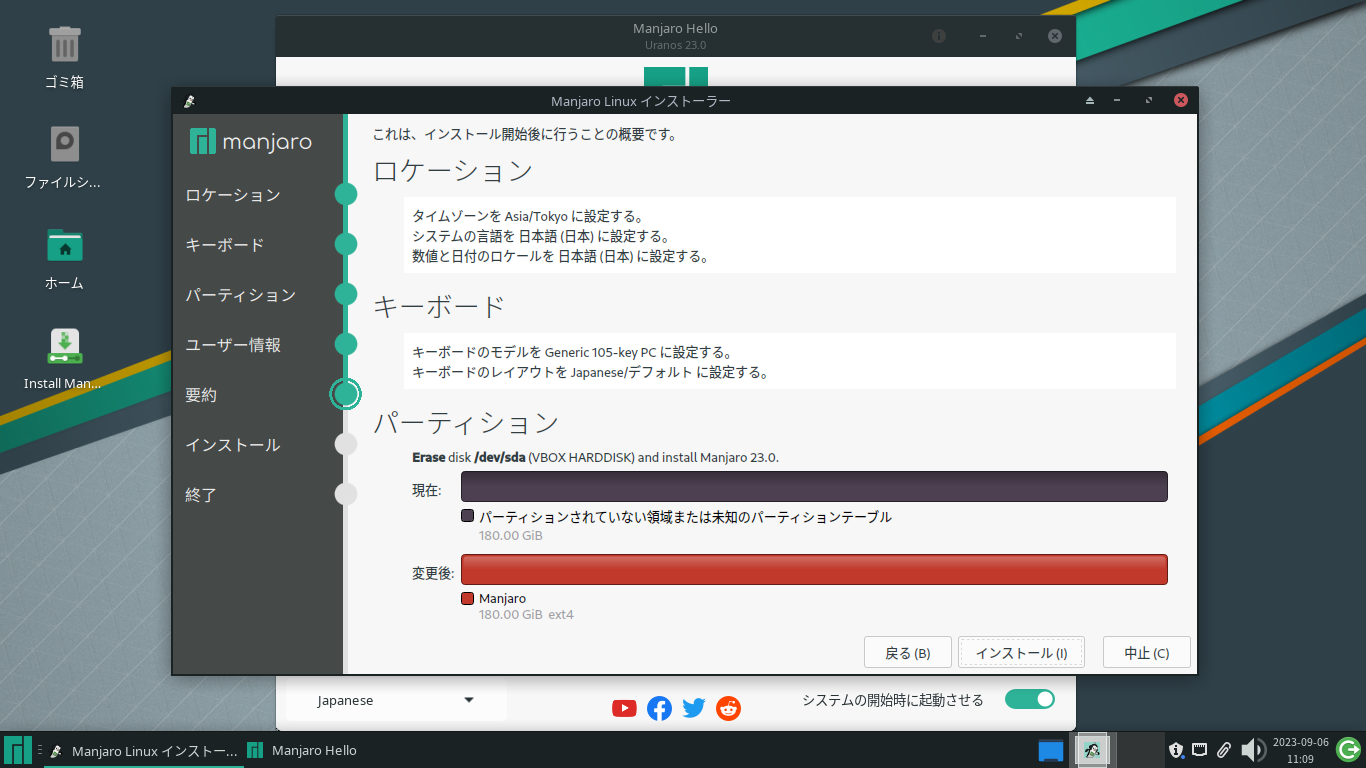The image size is (1366, 768).
Task: Open the clipboard paperclip tray icon
Action: click(x=1223, y=750)
